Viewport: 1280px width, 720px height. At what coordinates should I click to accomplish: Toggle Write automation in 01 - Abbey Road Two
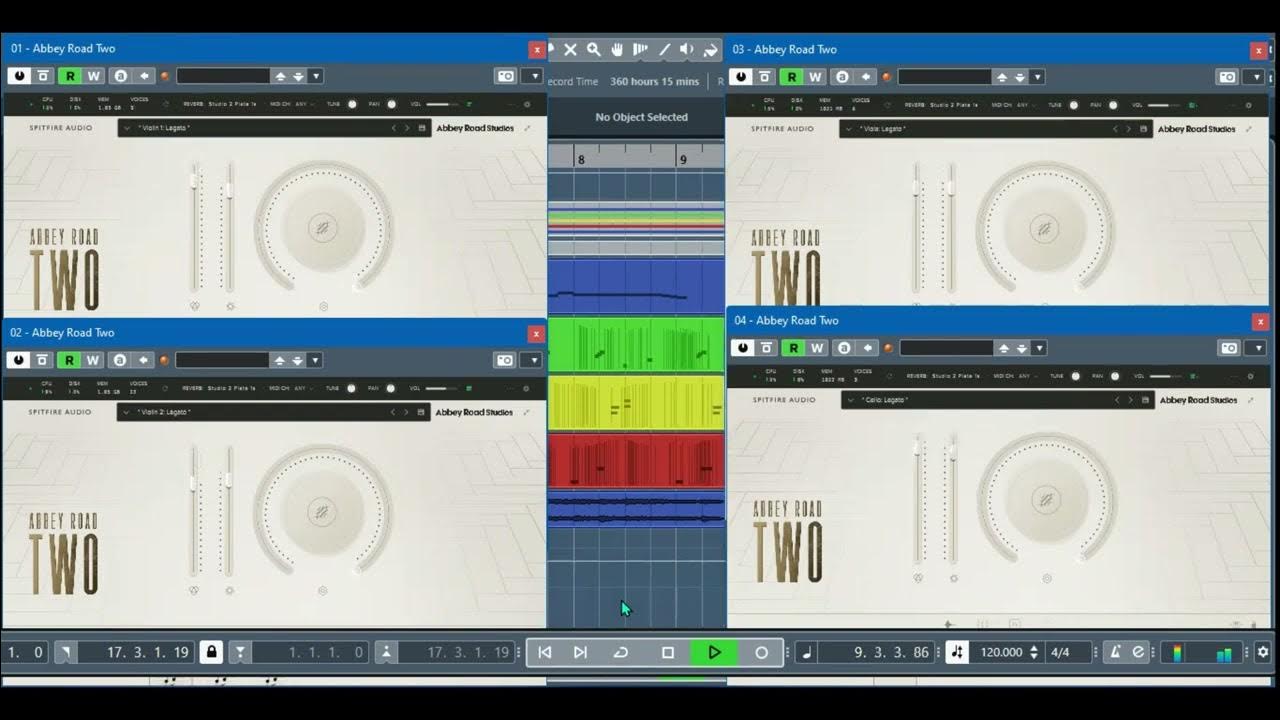coord(93,76)
